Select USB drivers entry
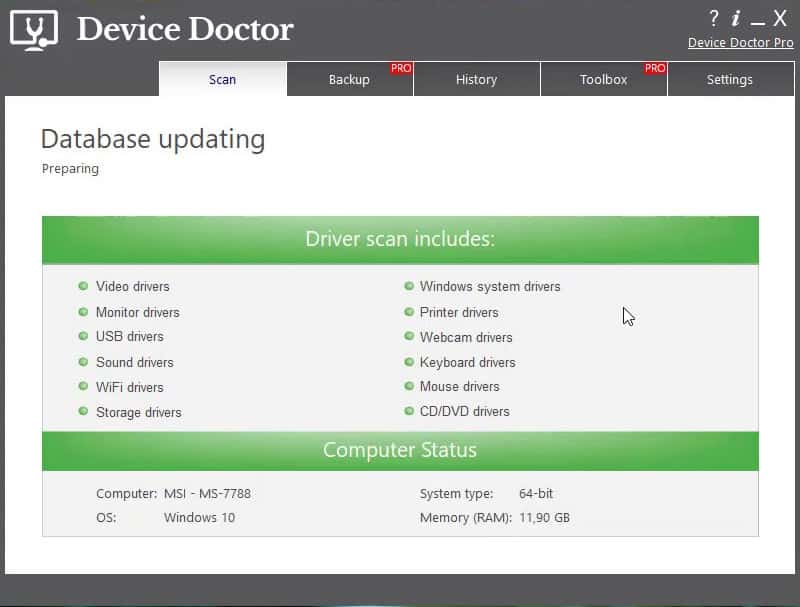 point(130,337)
